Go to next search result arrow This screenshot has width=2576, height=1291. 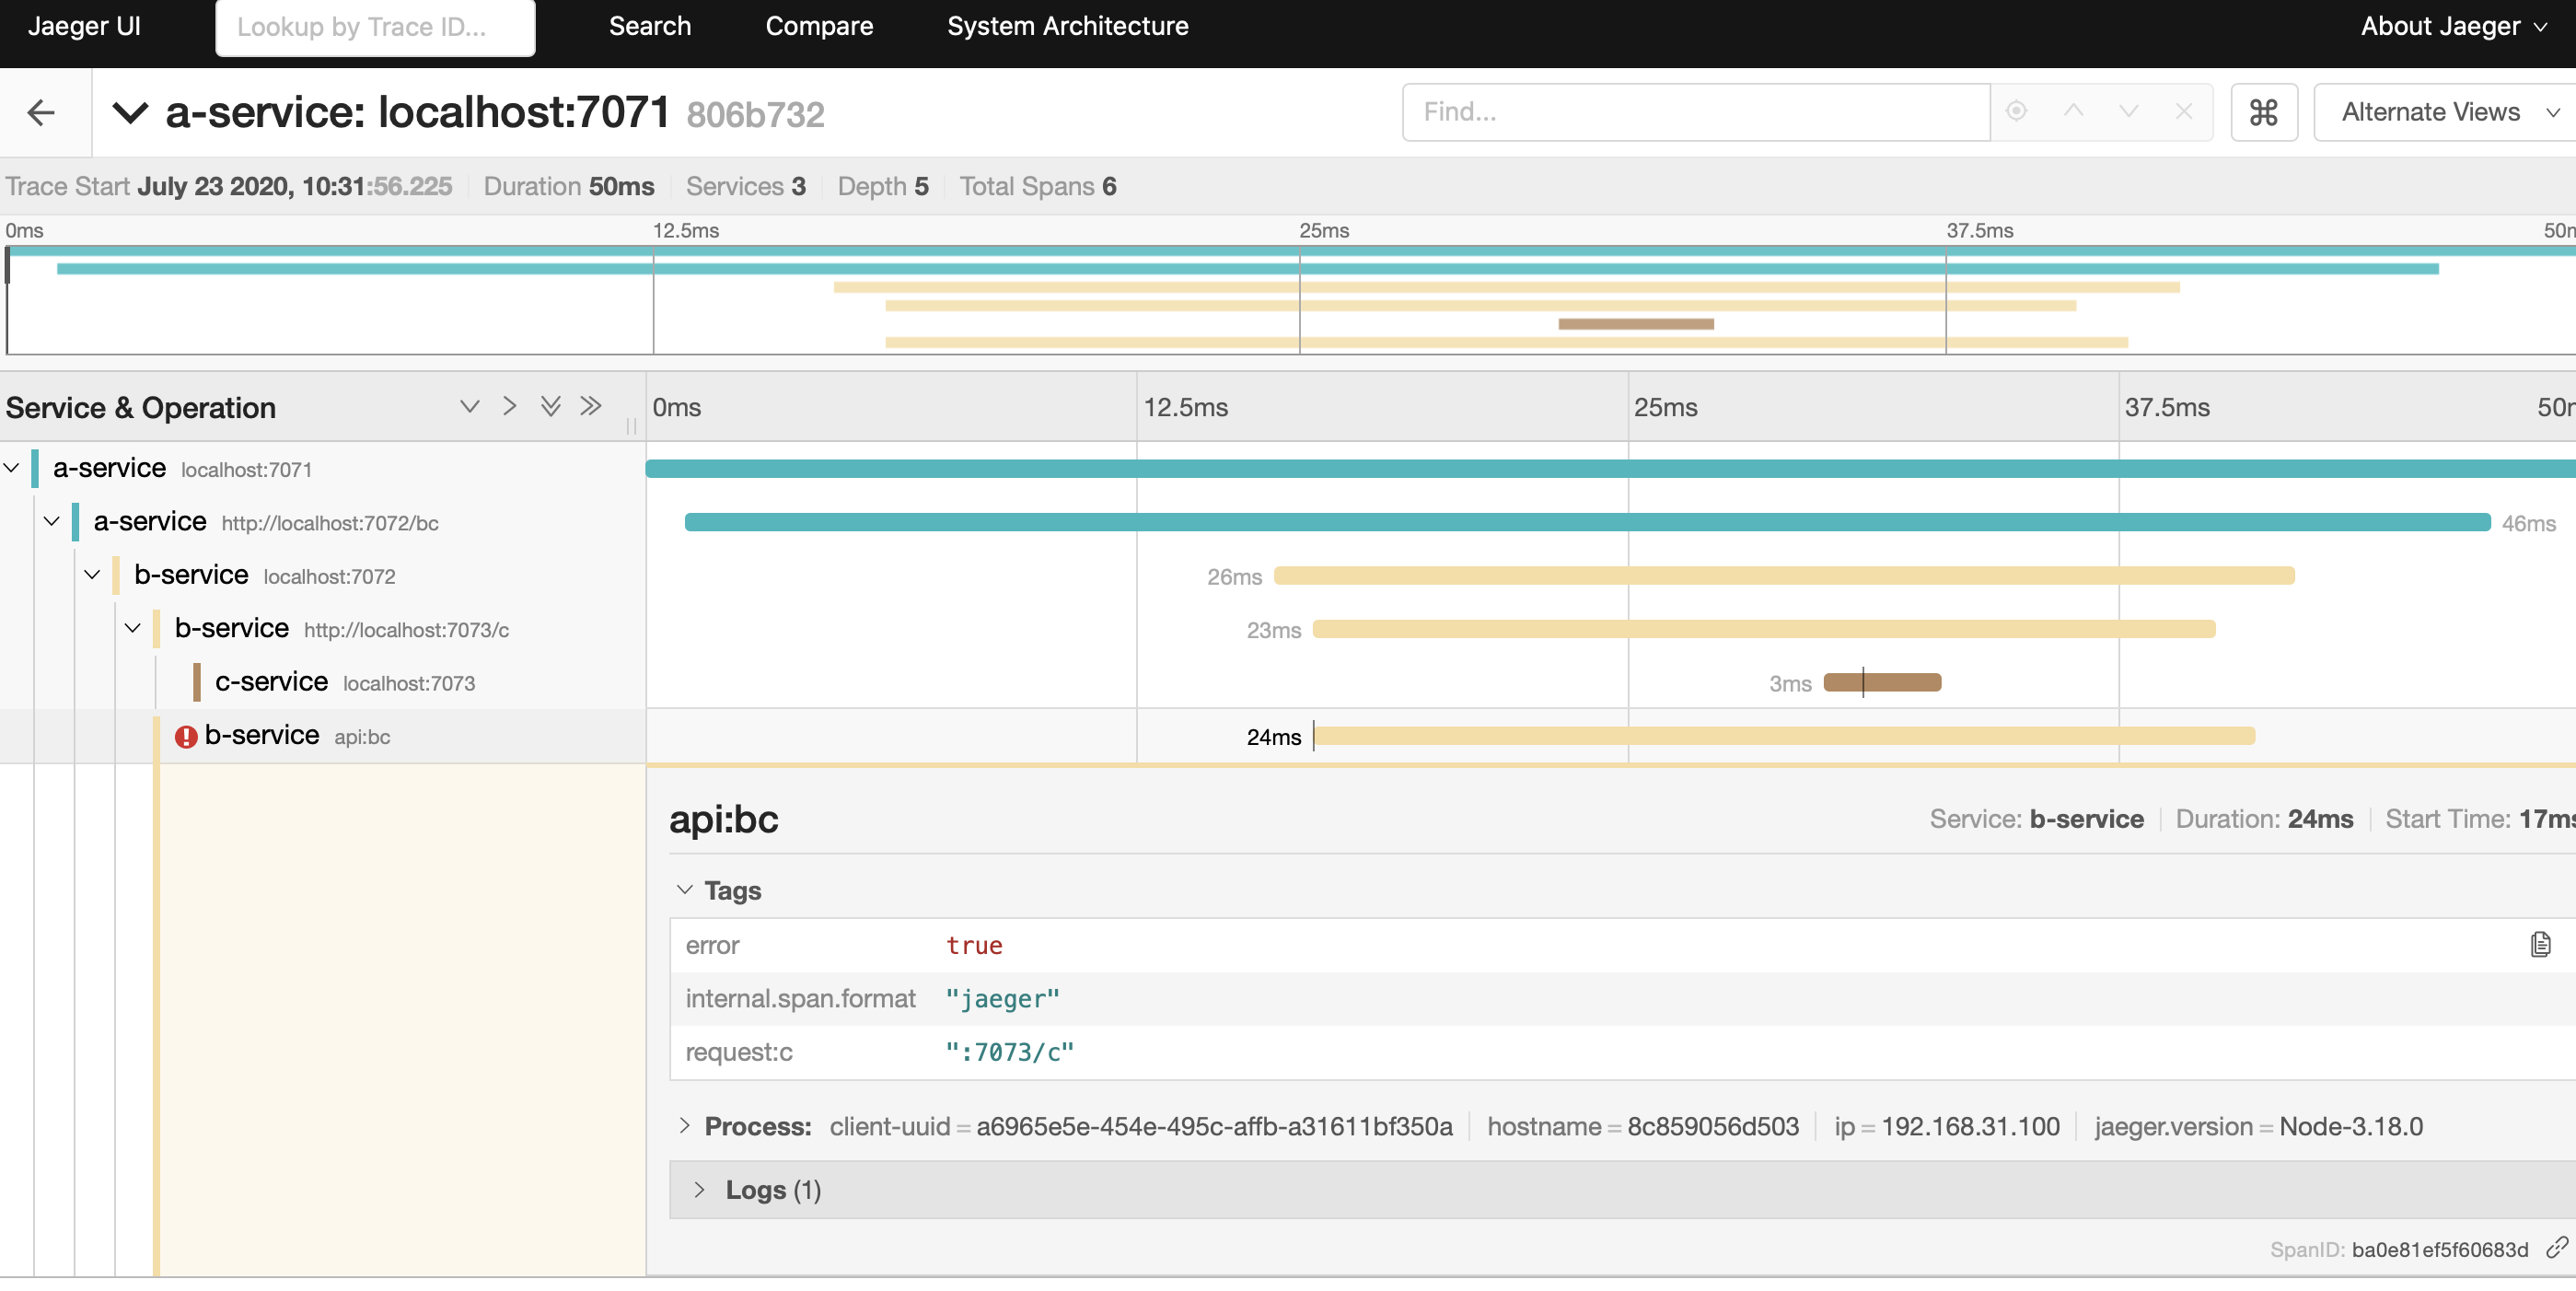click(x=2128, y=111)
